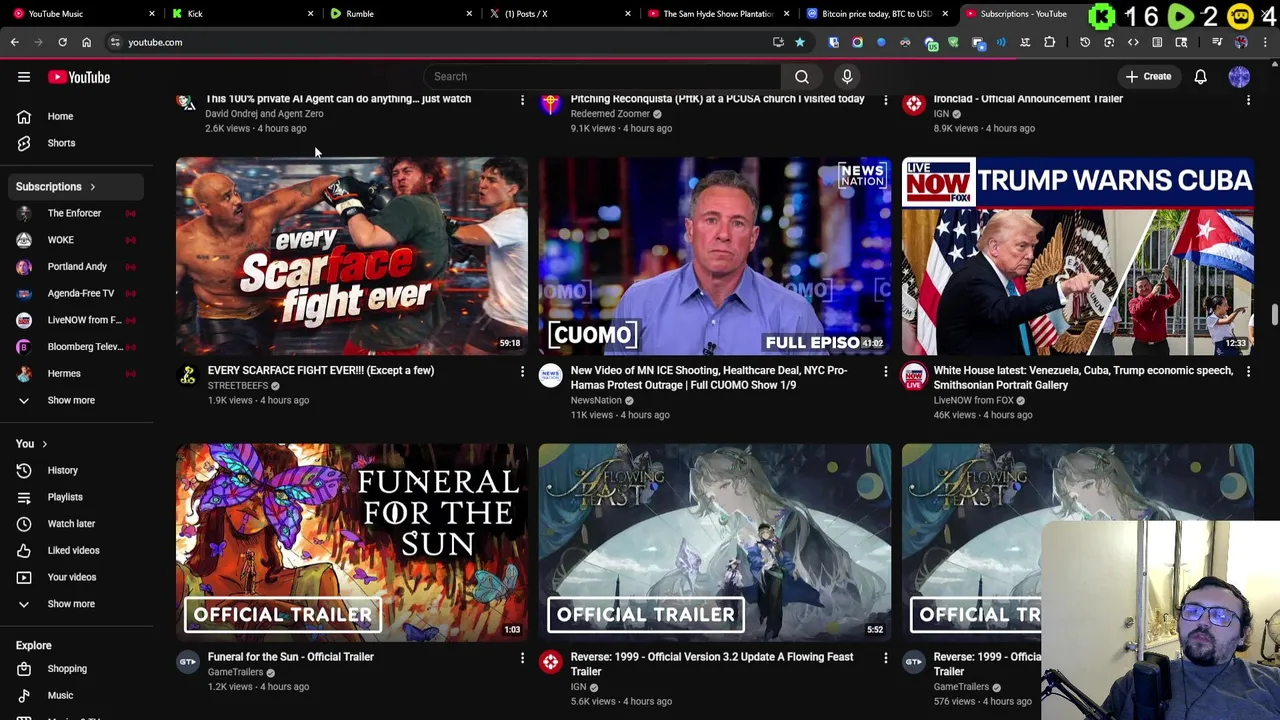Image resolution: width=1280 pixels, height=720 pixels.
Task: Open options for Ironclad Announcement Trailer
Action: coord(1248,100)
